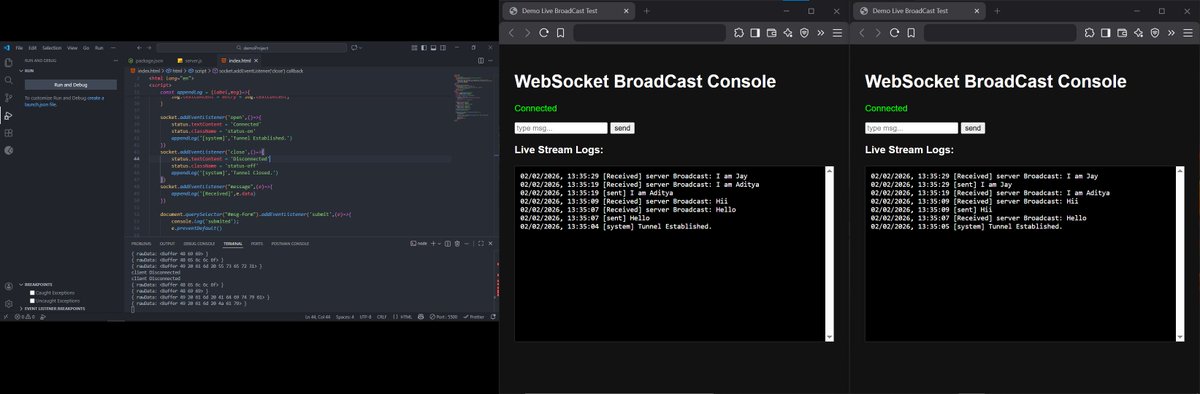Select the index.html editor tab

click(x=240, y=61)
